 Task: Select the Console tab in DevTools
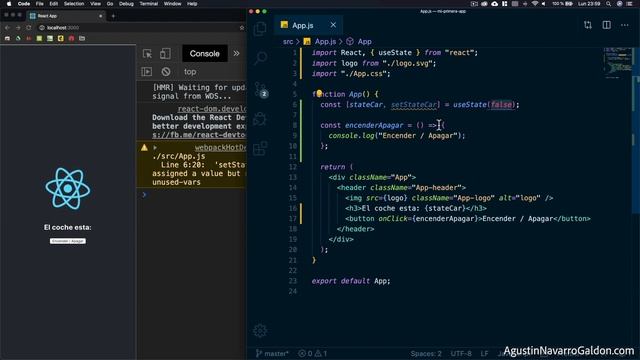[204, 53]
